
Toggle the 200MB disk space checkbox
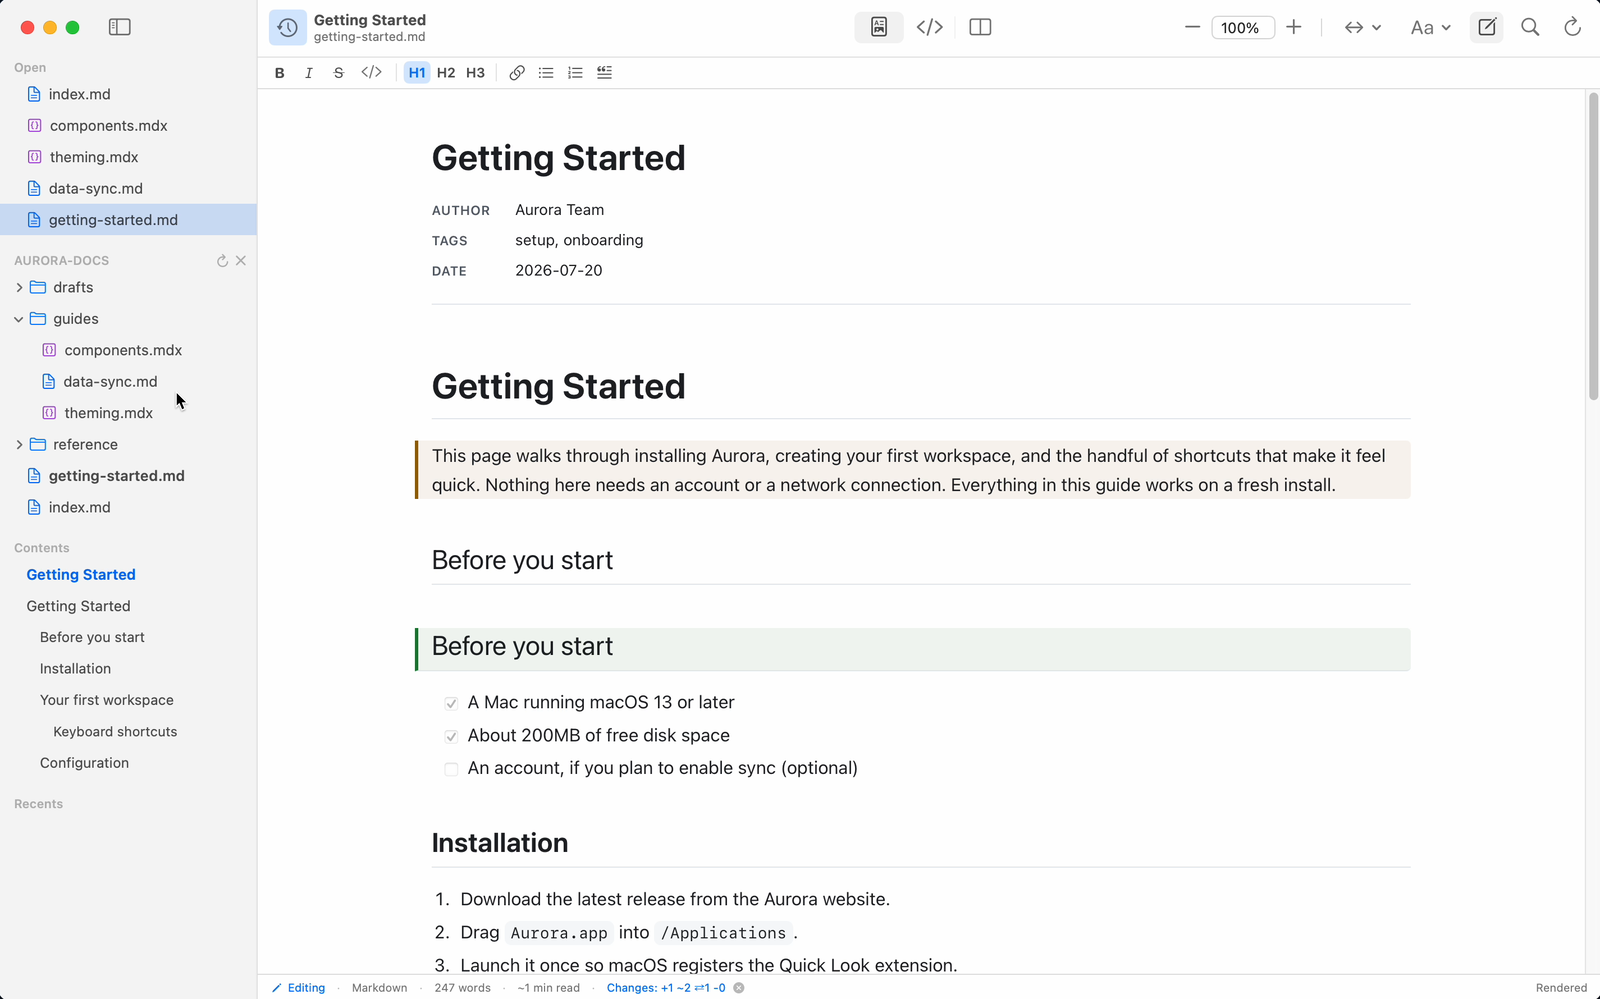451,736
